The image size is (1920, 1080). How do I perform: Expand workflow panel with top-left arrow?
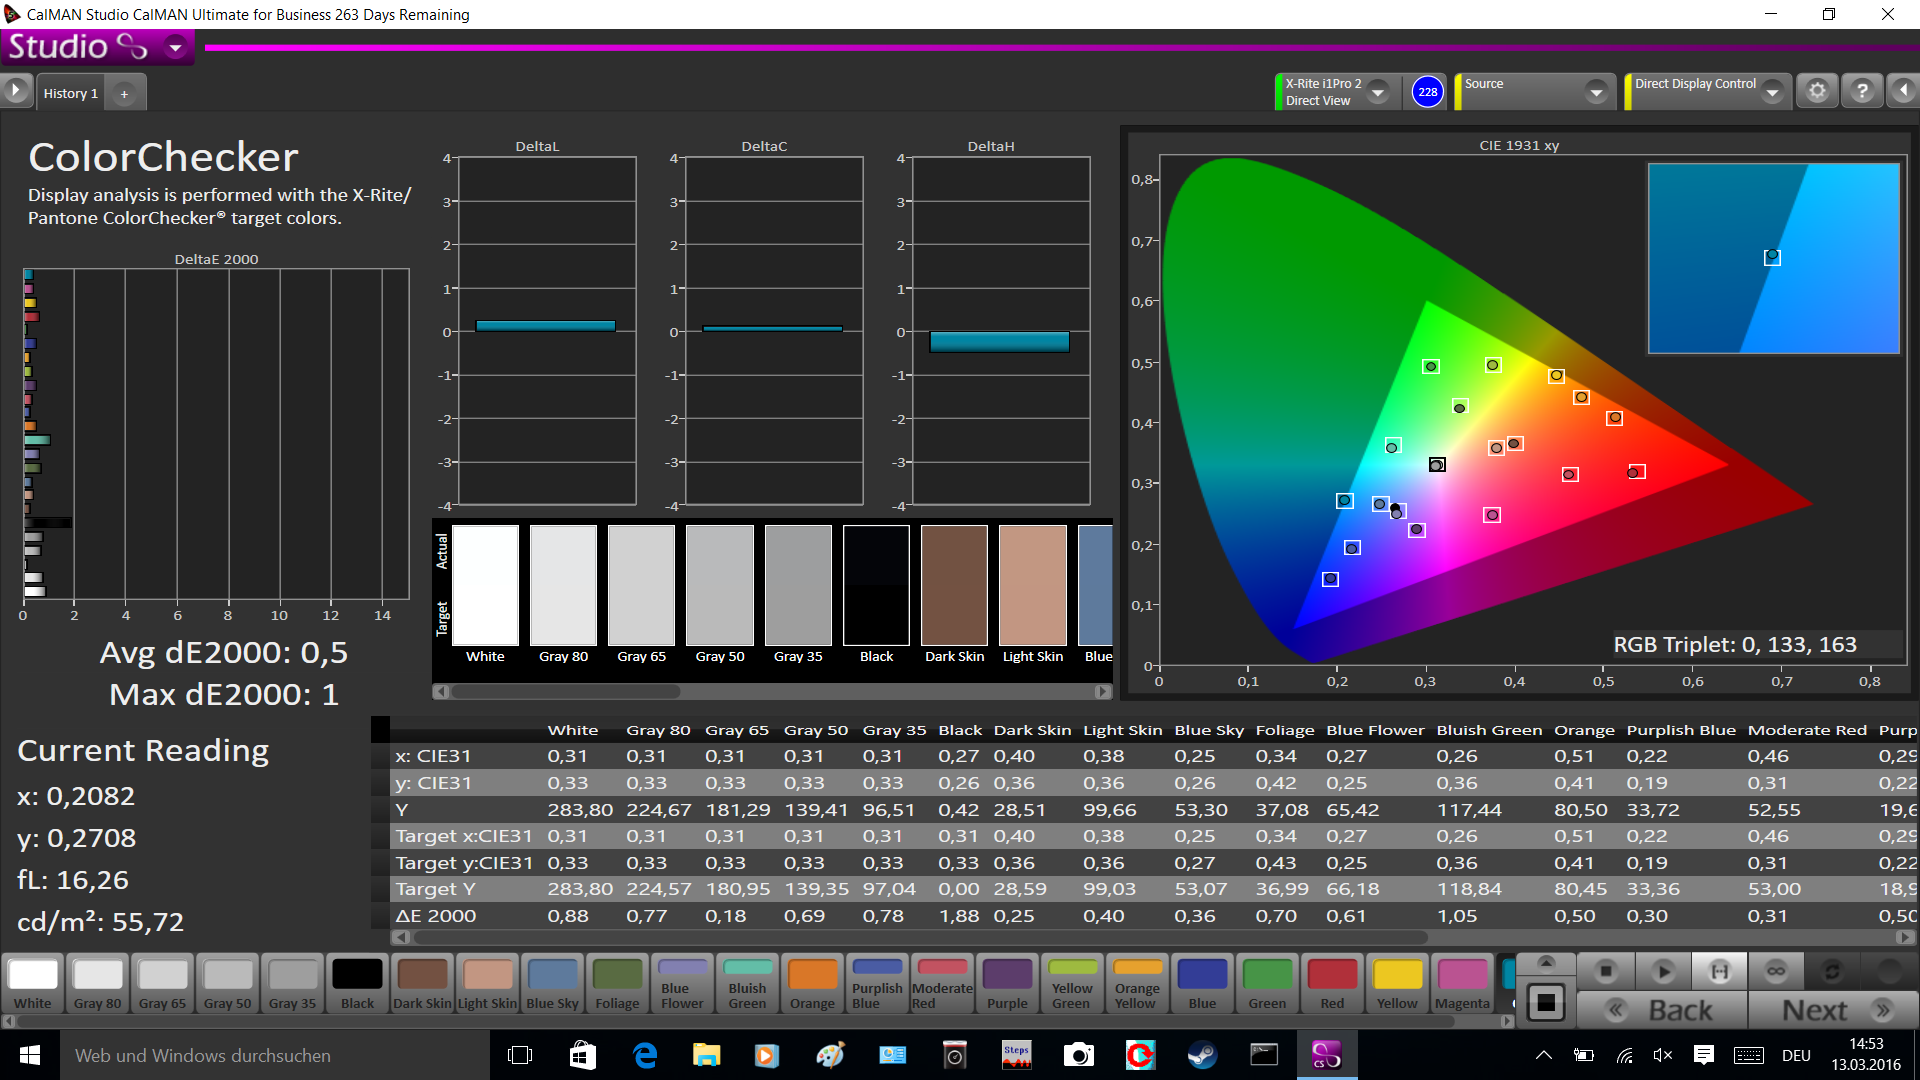click(15, 91)
